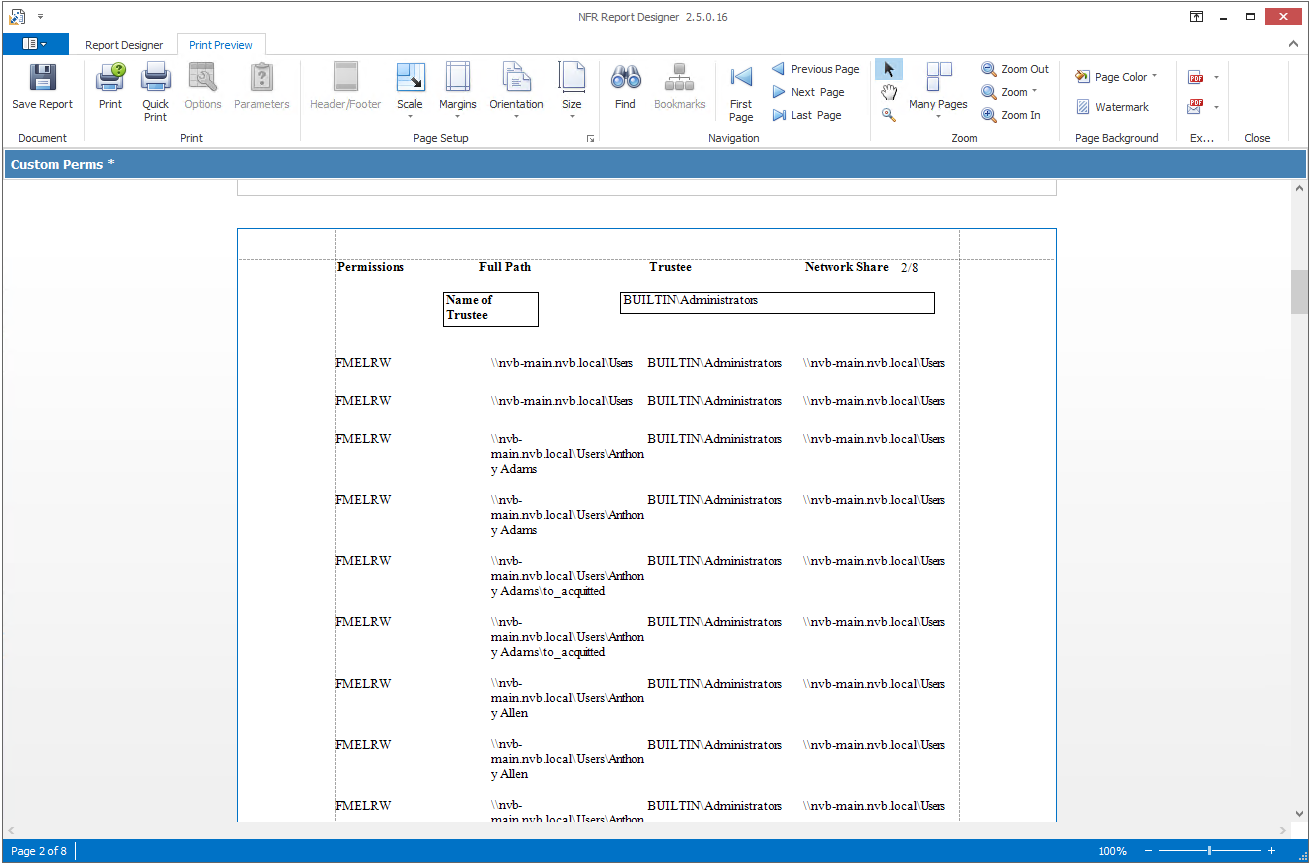
Task: Select the magnifier tool in Zoom group
Action: pyautogui.click(x=888, y=115)
